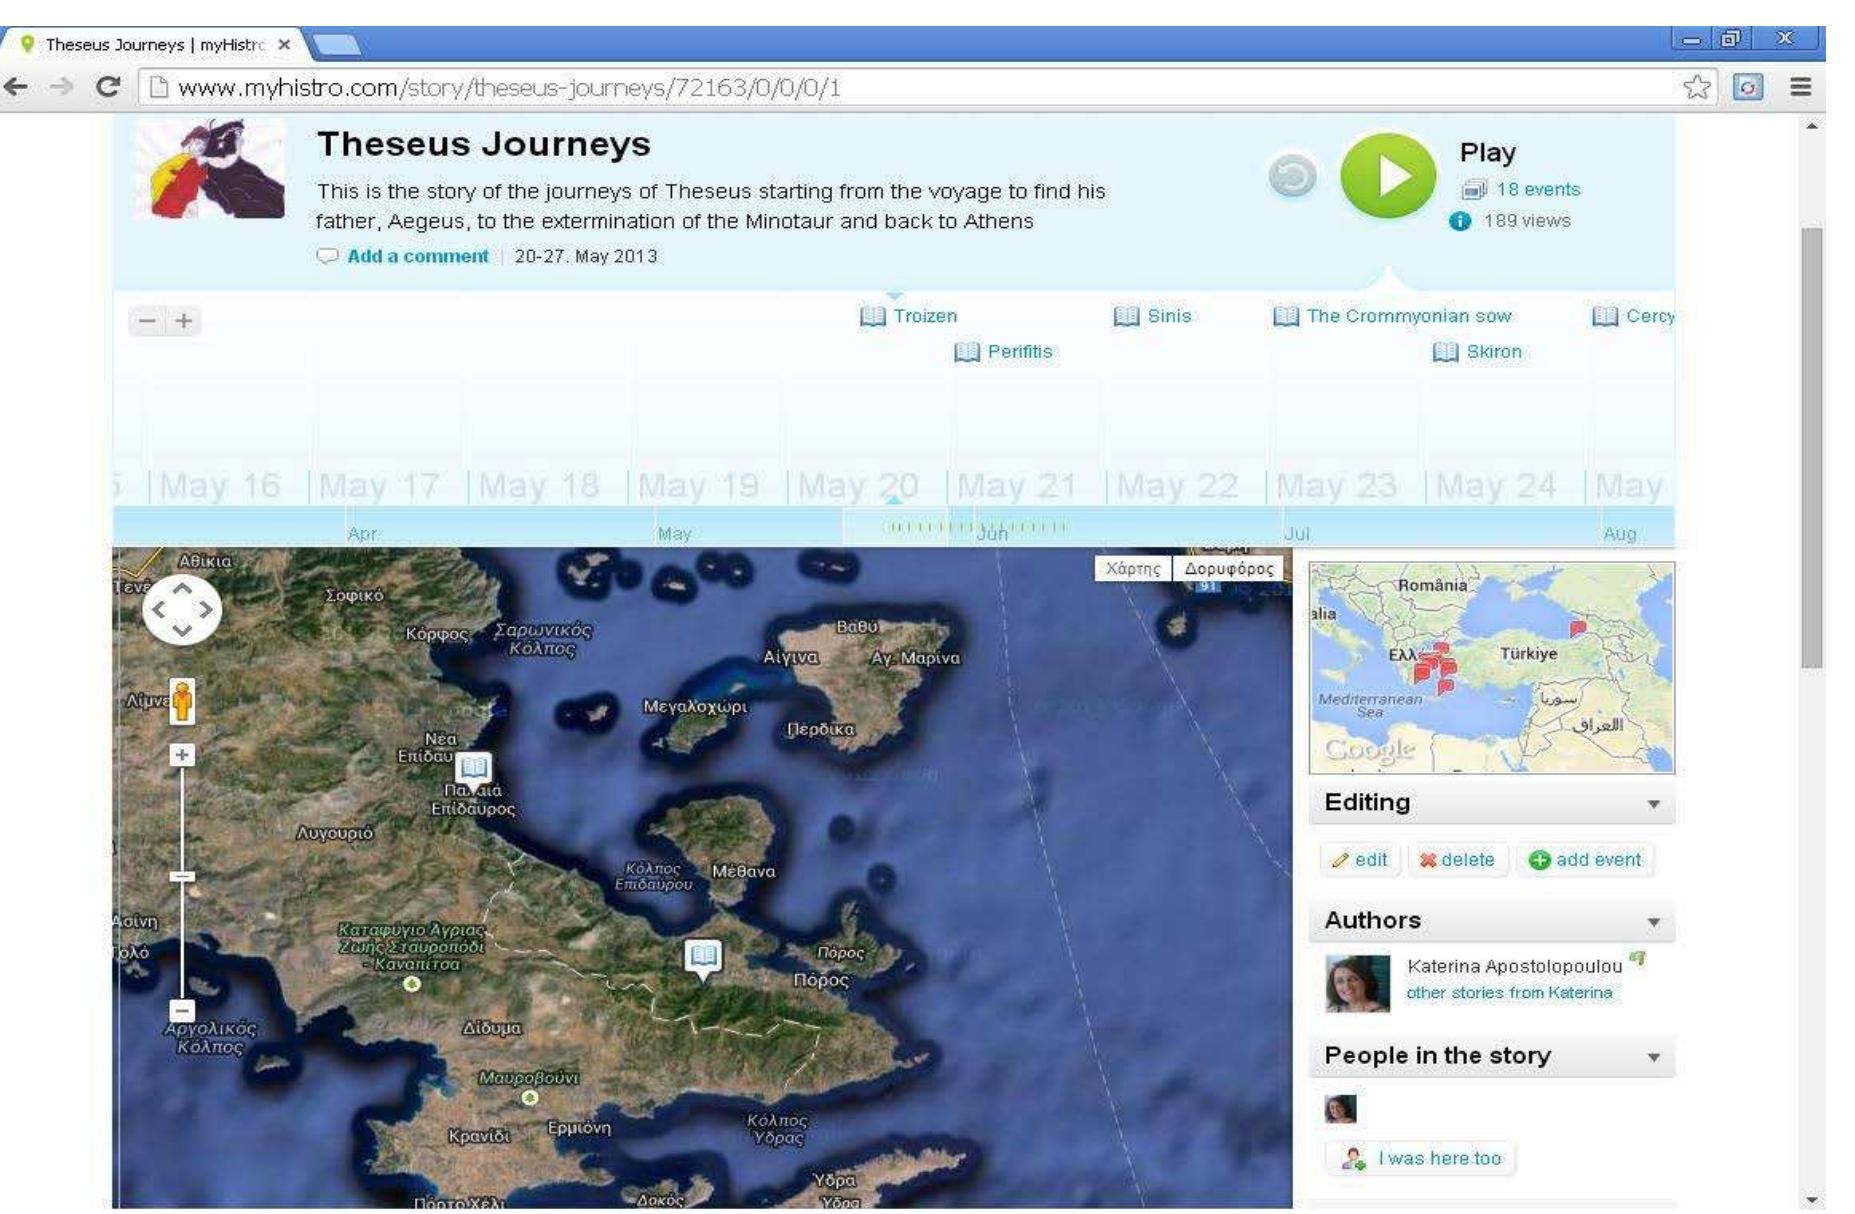
Task: Click the map pan compass control
Action: point(184,608)
